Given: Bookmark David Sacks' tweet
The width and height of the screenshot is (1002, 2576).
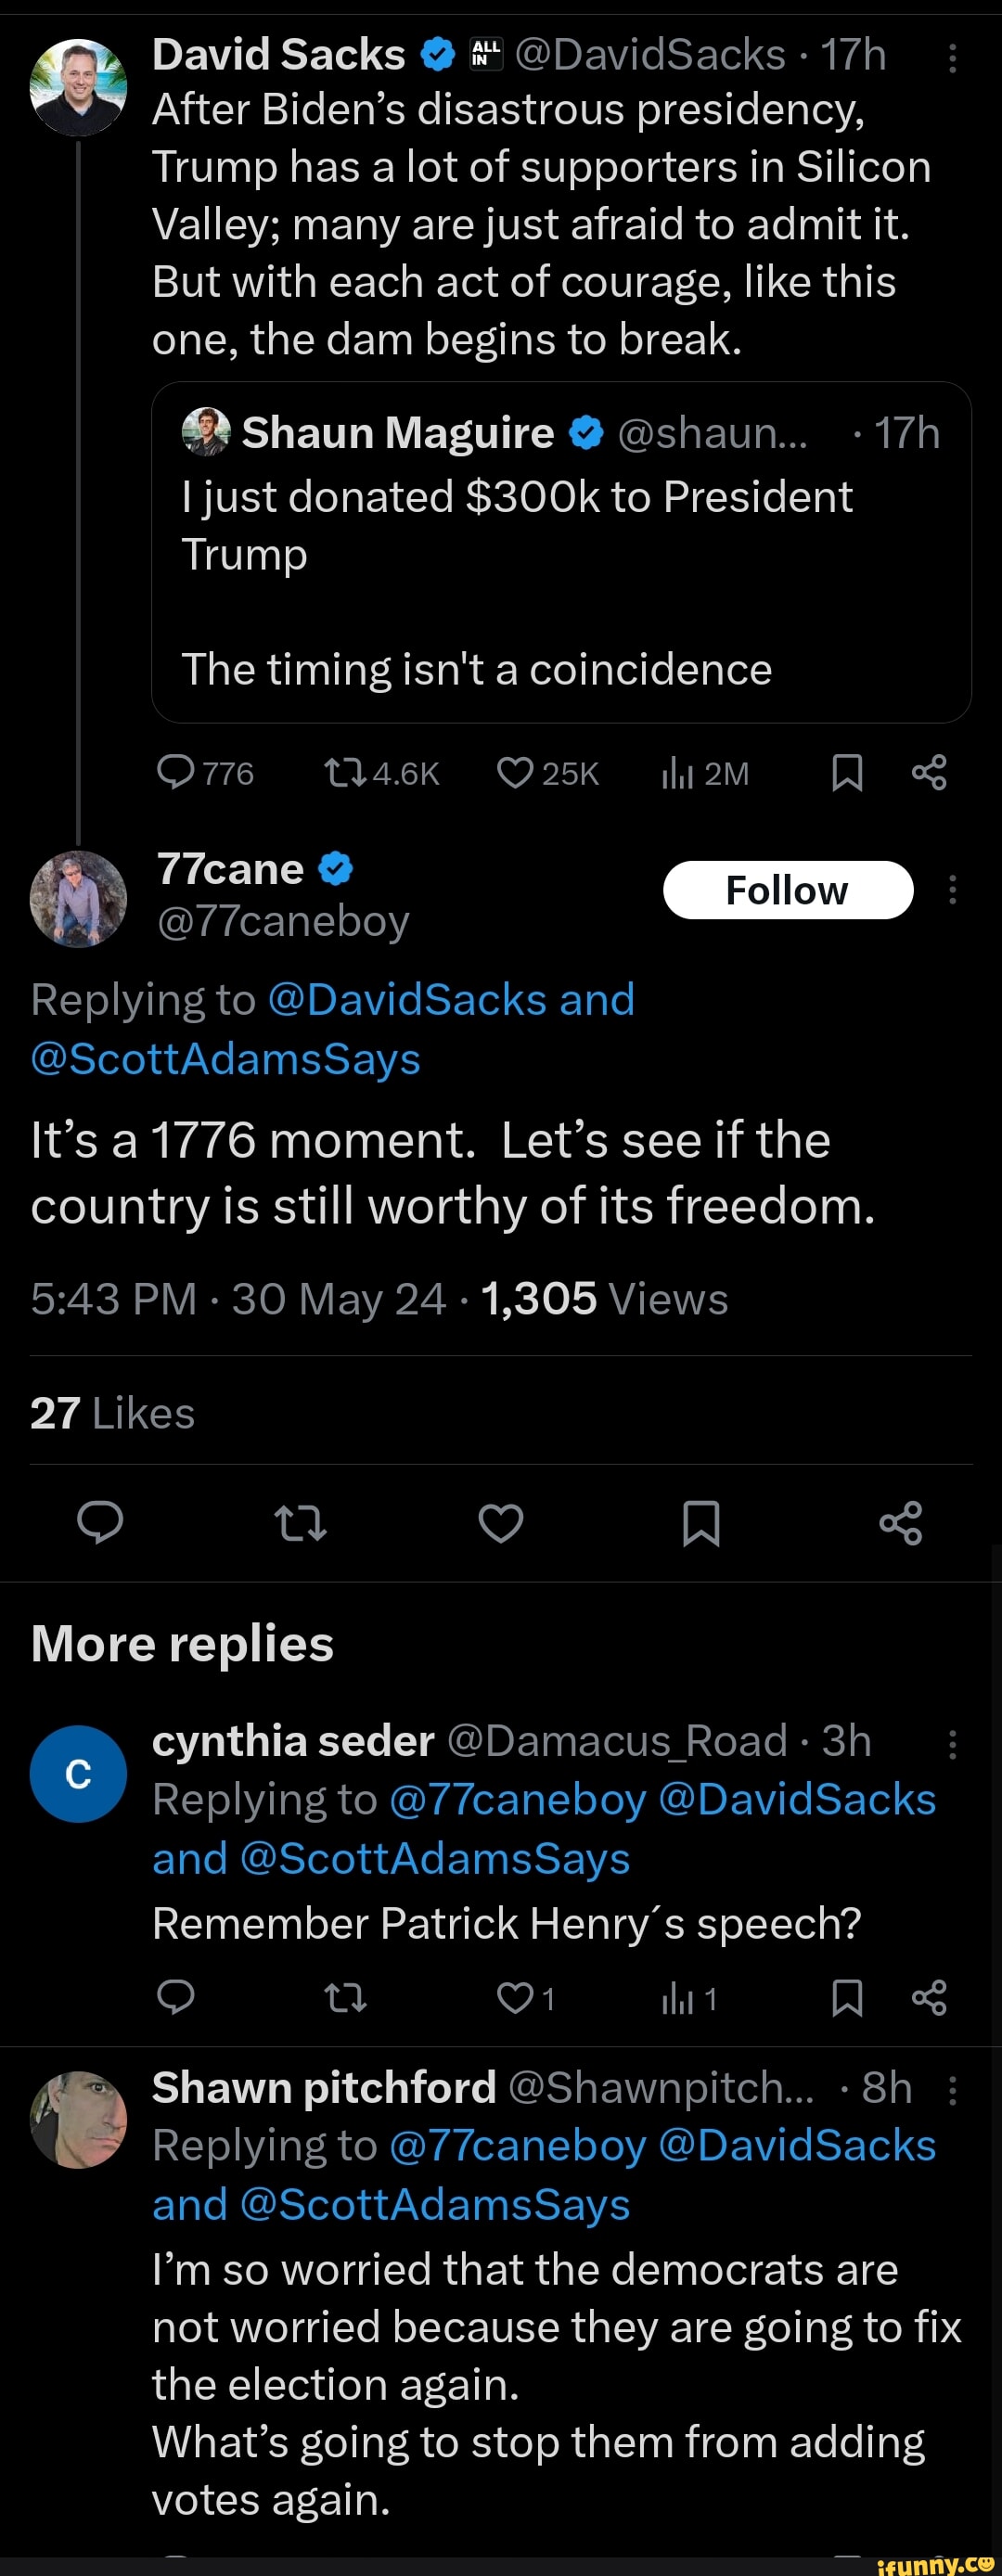Looking at the screenshot, I should [847, 773].
